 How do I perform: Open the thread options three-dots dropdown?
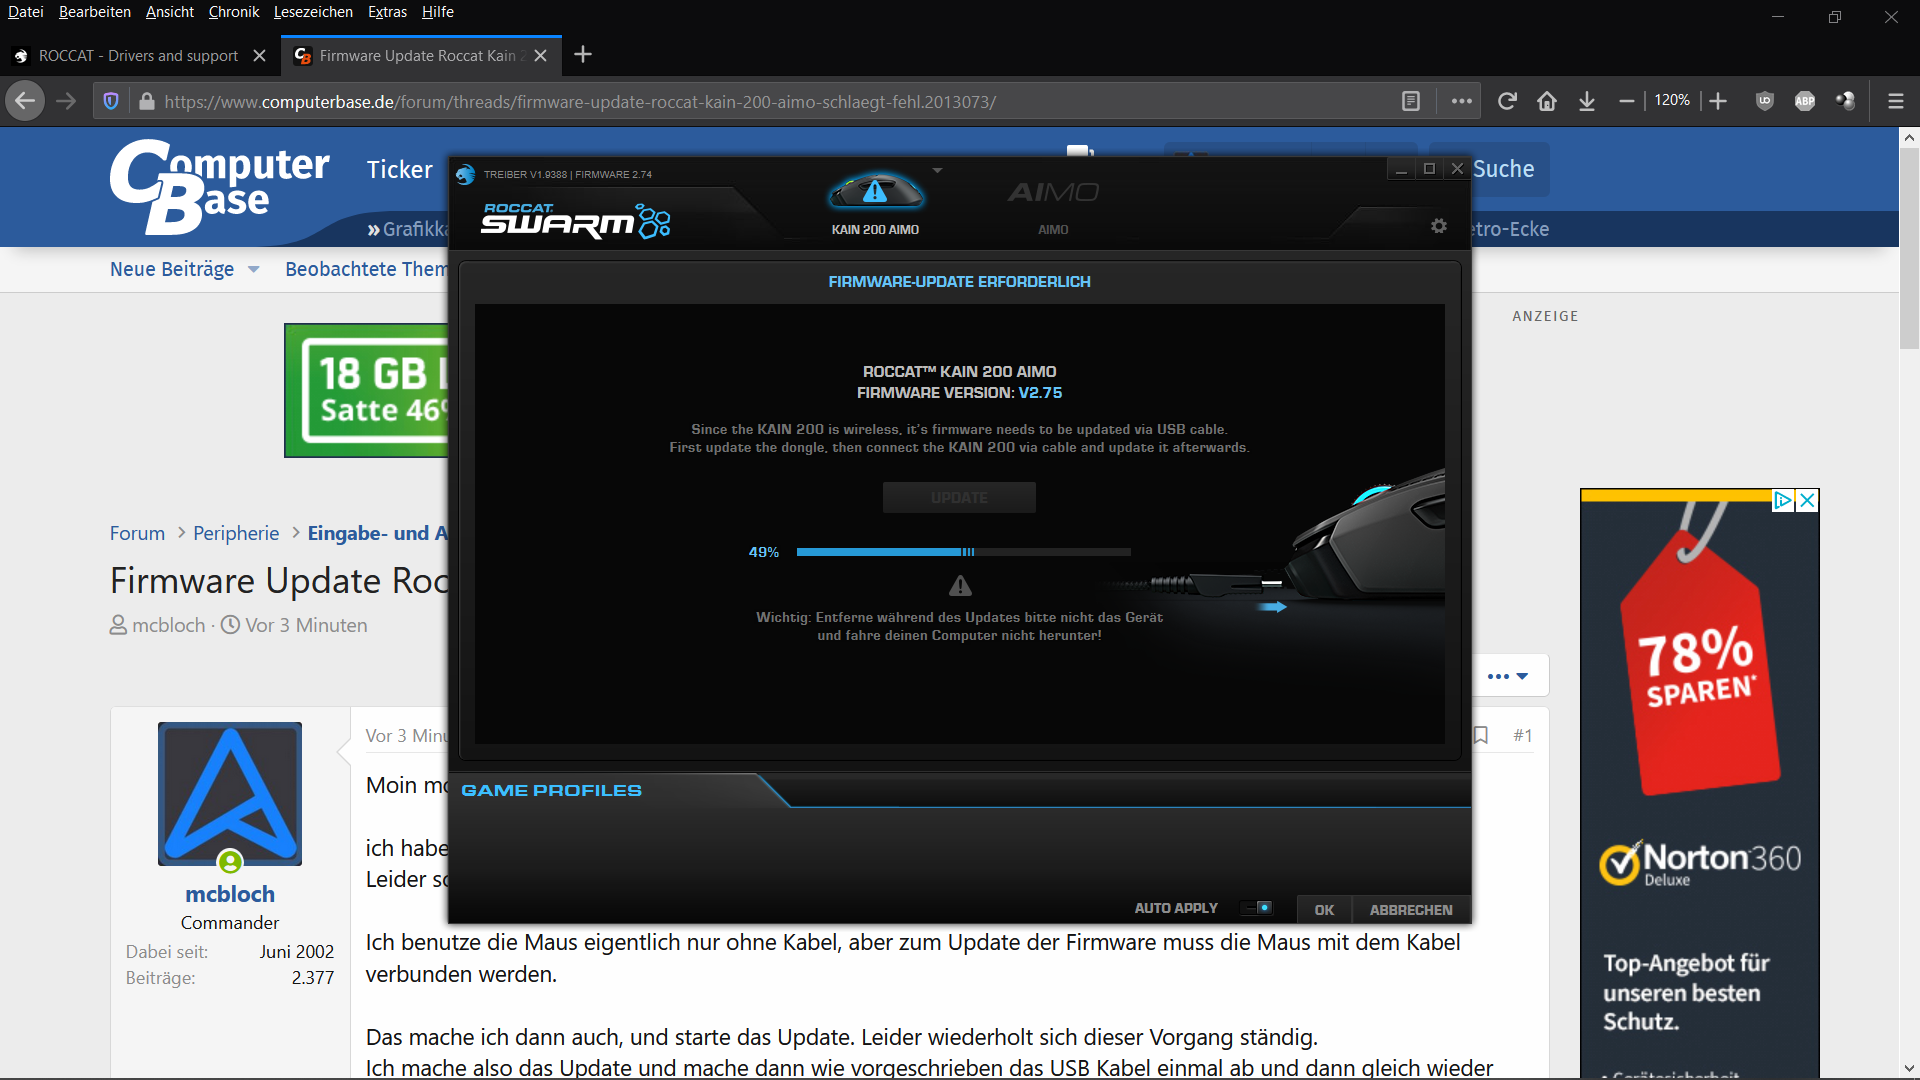click(1507, 676)
